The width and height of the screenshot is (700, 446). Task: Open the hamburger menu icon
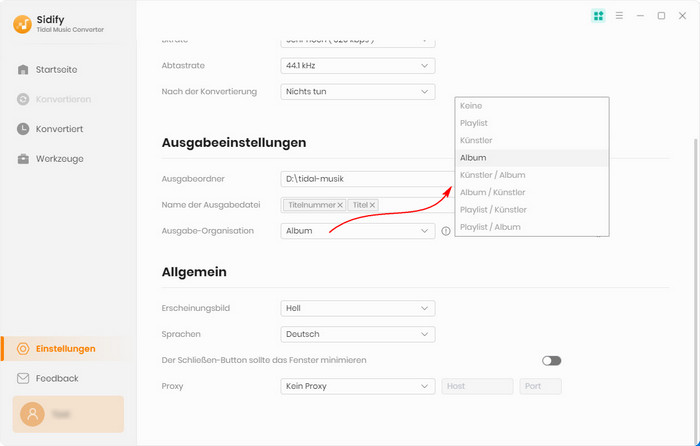pos(619,16)
